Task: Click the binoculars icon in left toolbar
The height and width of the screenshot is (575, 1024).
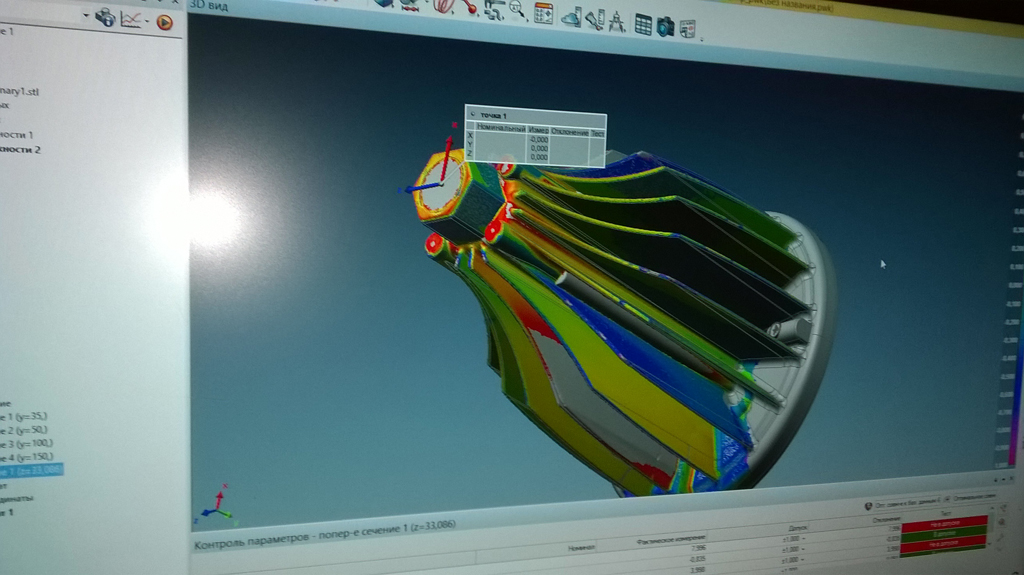Action: 104,17
